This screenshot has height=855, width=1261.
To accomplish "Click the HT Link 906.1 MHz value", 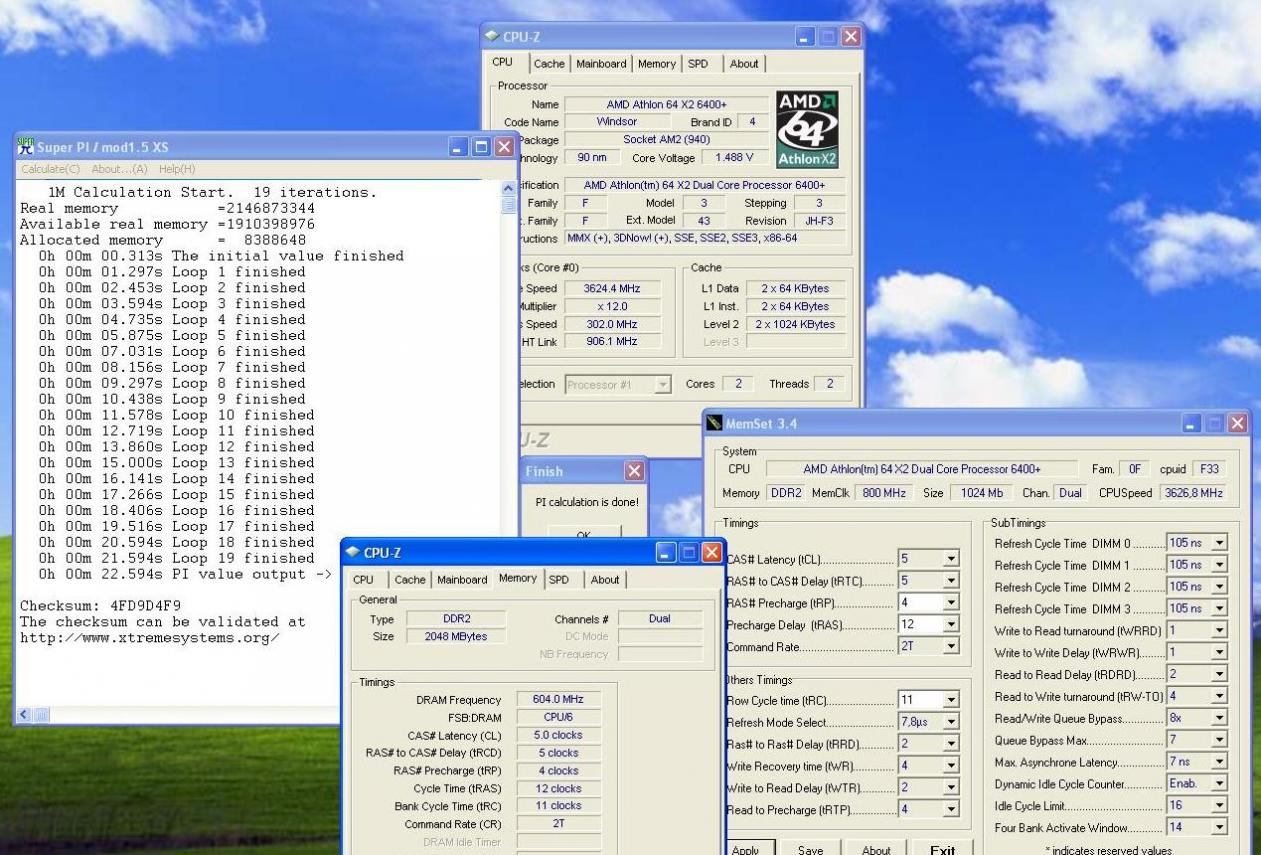I will click(612, 342).
